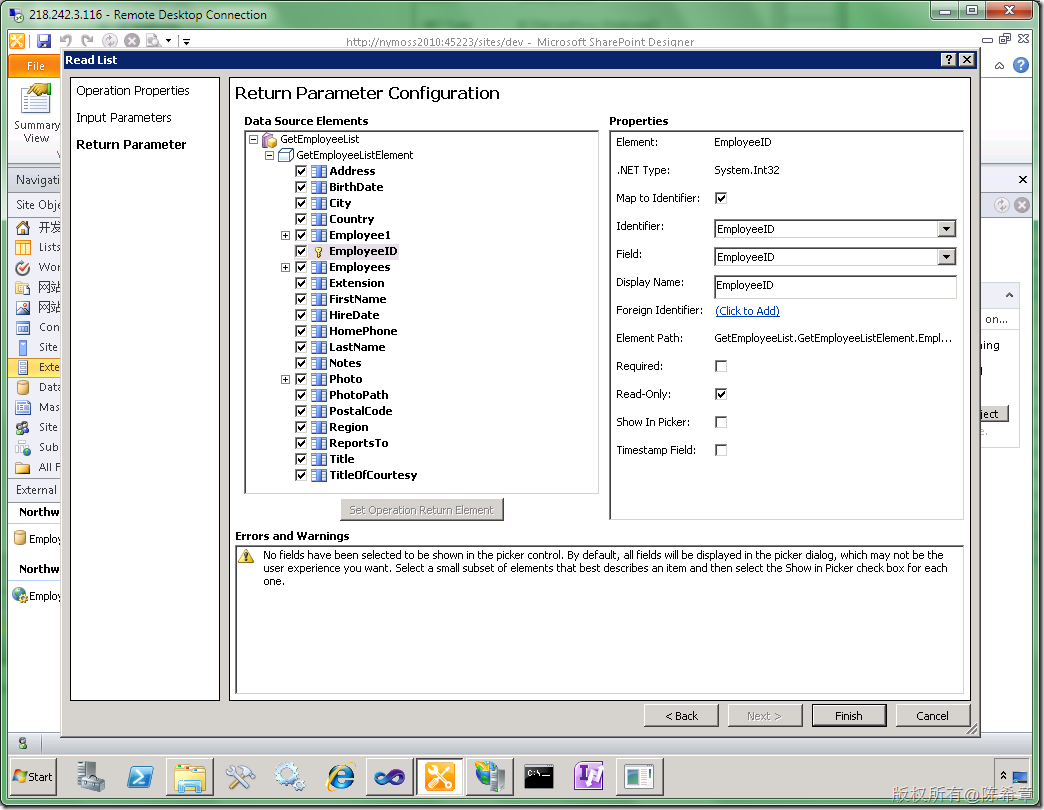Screen dimensions: 1044x810
Task: Uncheck the Country element checkbox
Action: click(x=301, y=219)
